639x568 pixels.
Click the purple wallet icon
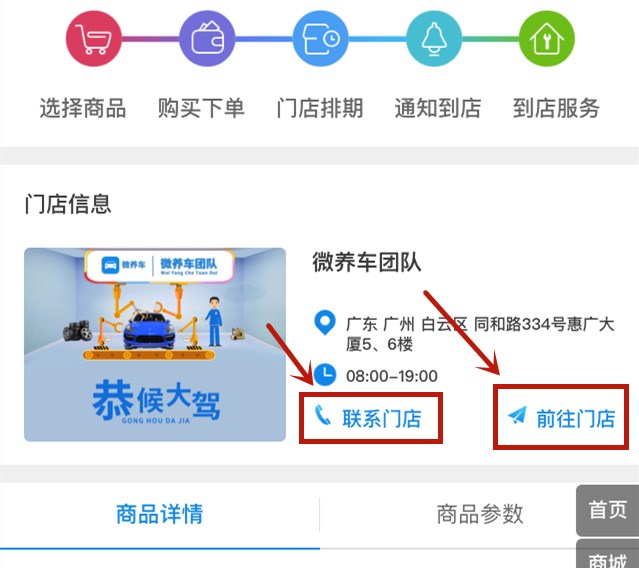pos(207,39)
